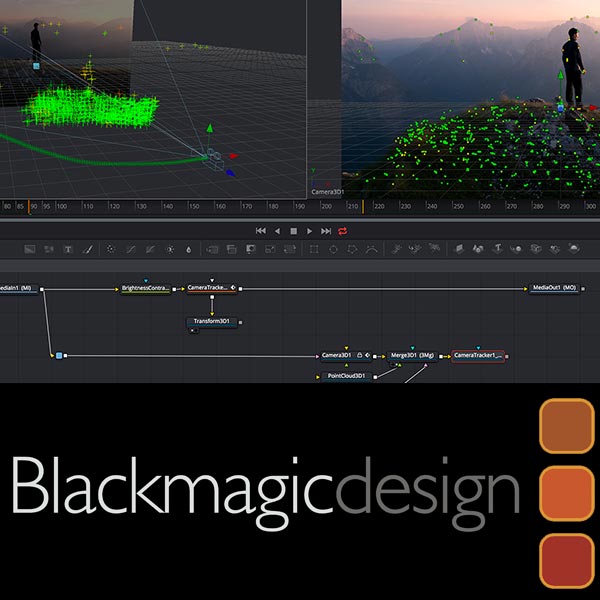This screenshot has height=600, width=600.
Task: Add a Merge 3D node from toolbar
Action: [516, 249]
